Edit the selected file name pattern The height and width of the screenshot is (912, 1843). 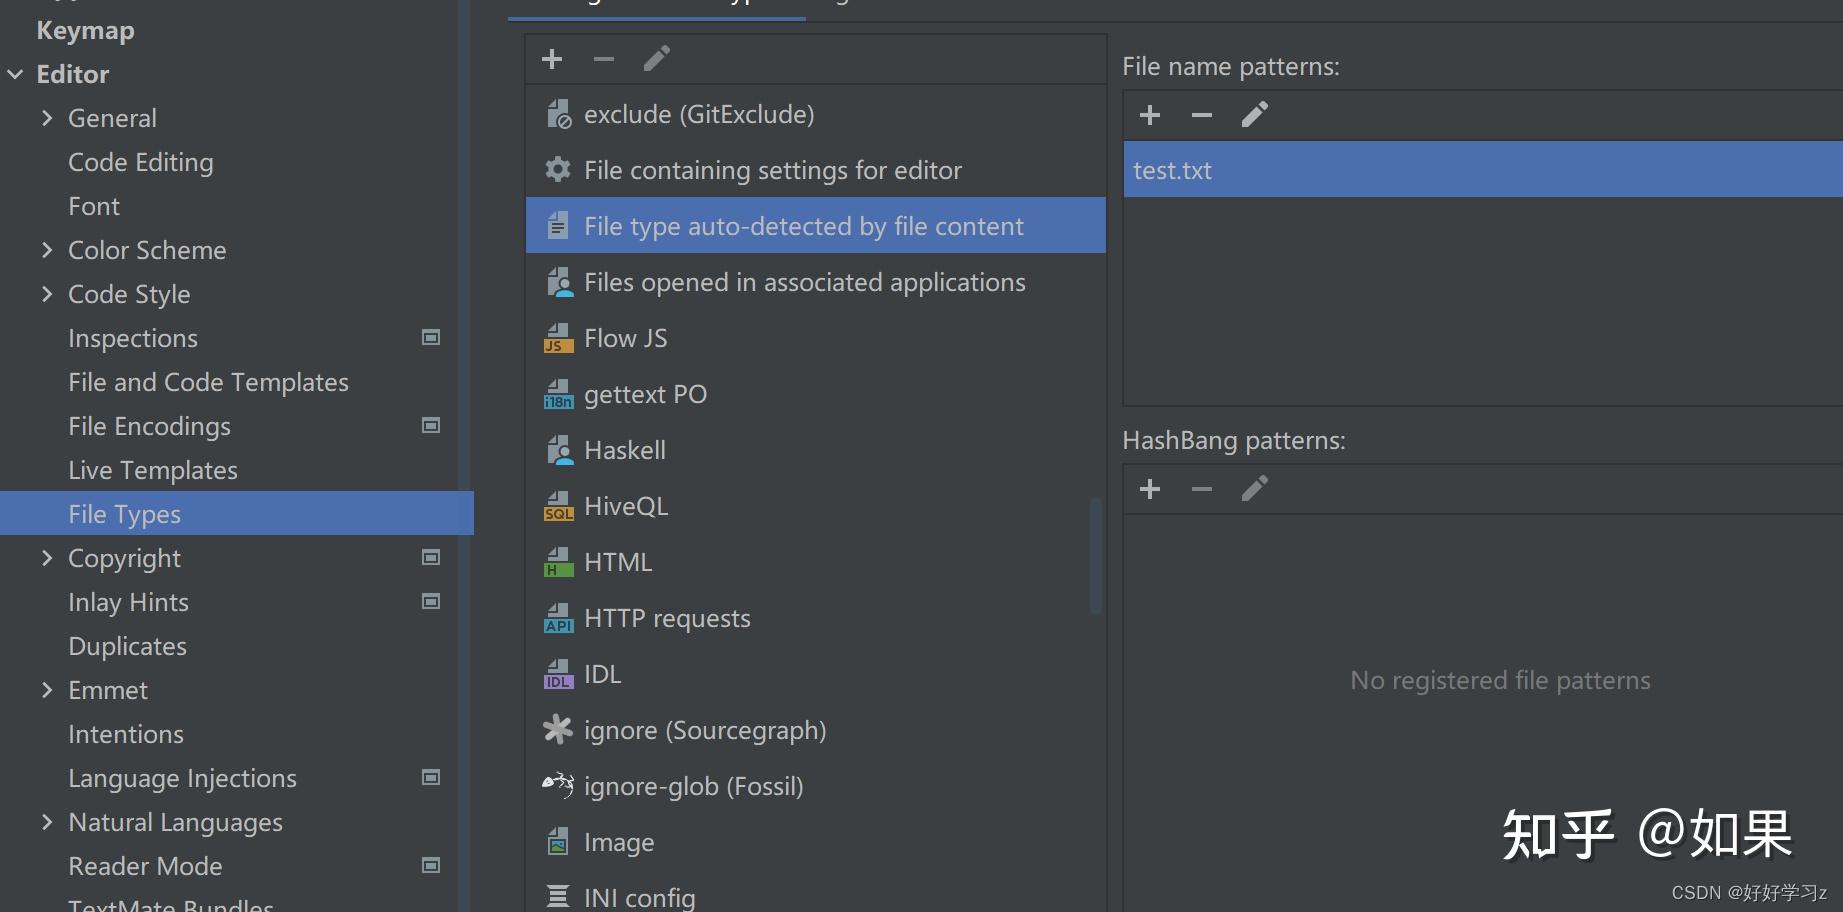[x=1254, y=115]
